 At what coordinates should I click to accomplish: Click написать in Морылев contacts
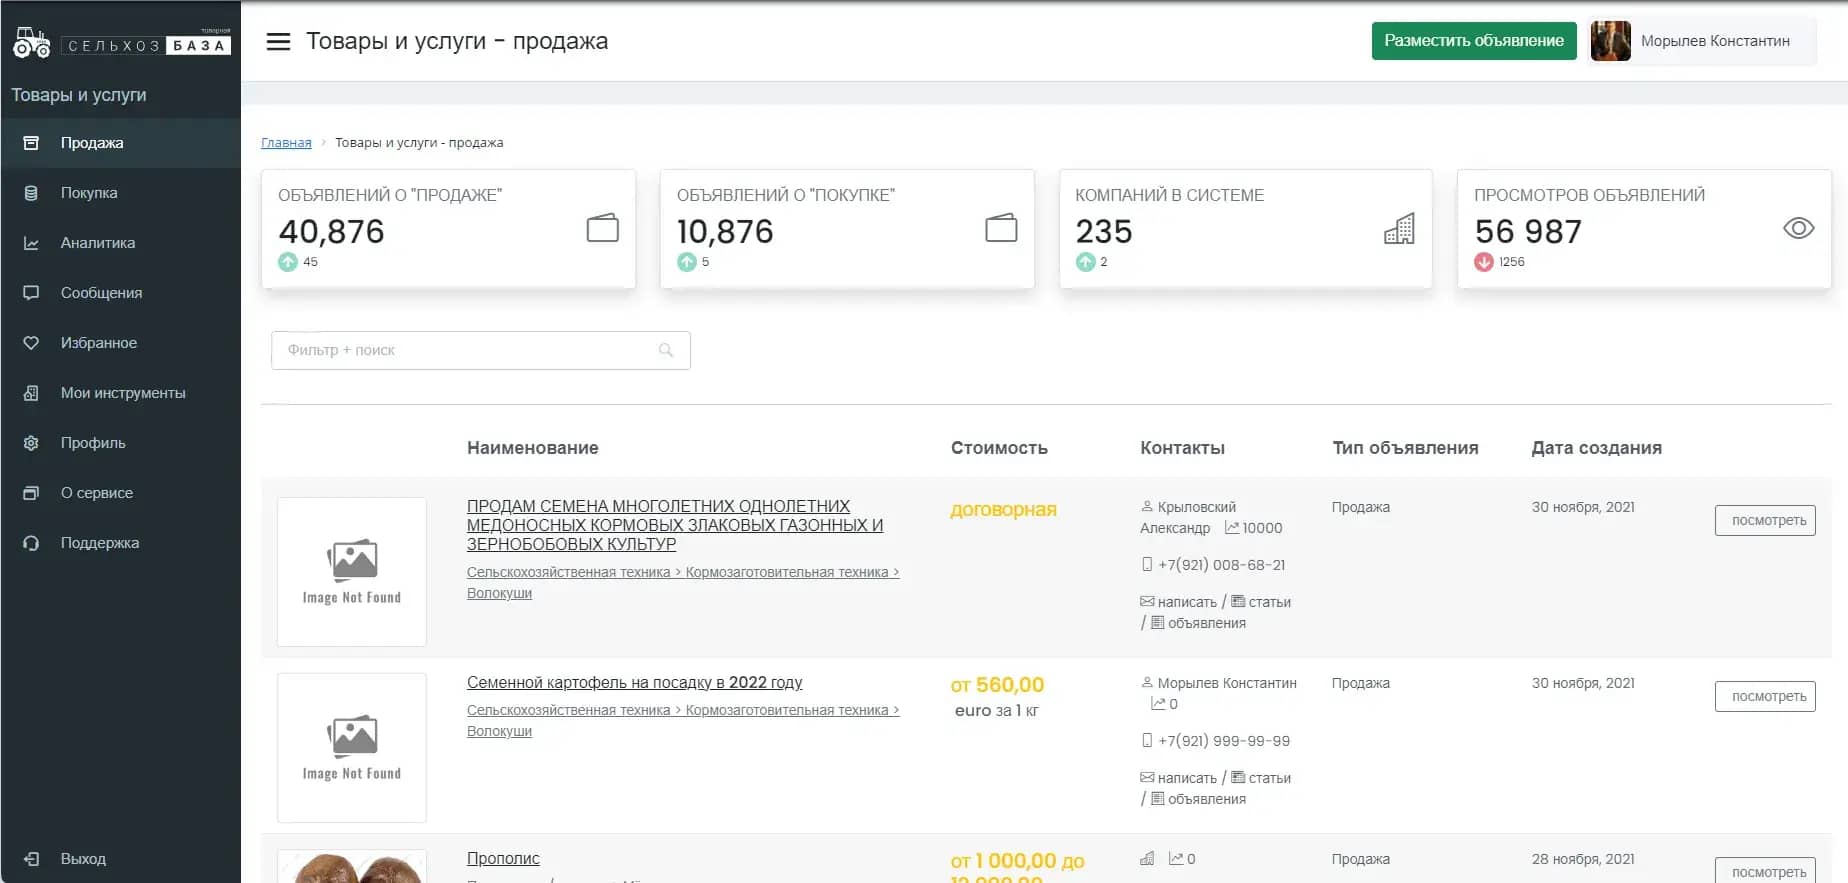[x=1187, y=778]
